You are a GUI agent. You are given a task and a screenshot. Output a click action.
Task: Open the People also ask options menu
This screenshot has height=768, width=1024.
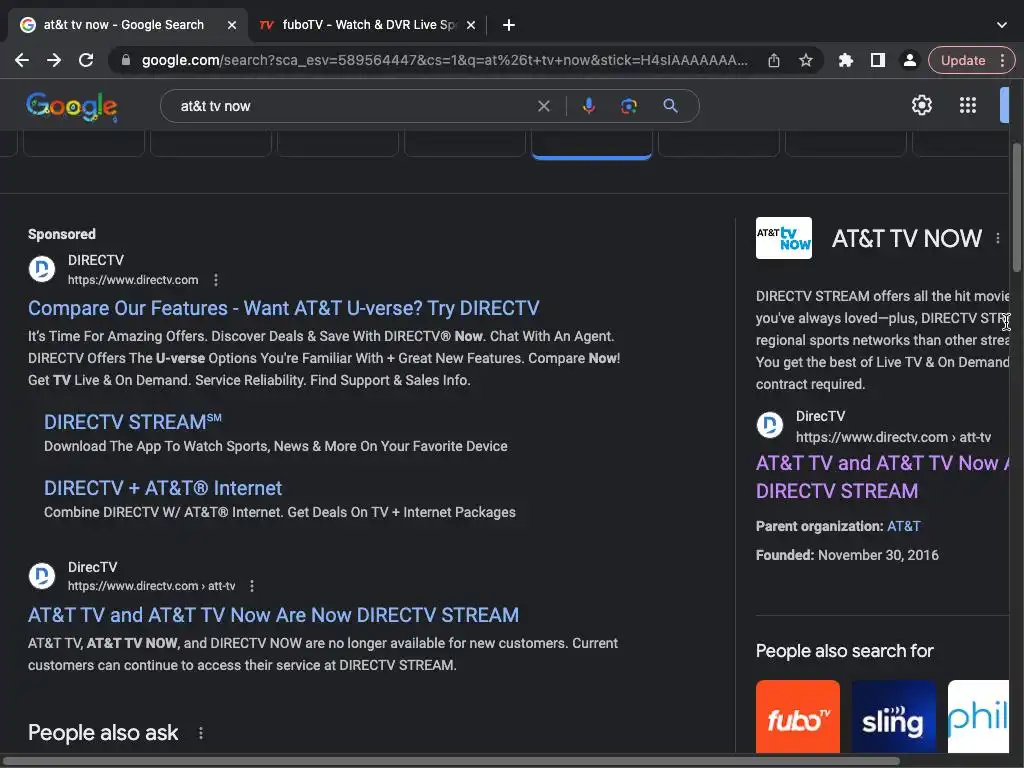tap(200, 733)
